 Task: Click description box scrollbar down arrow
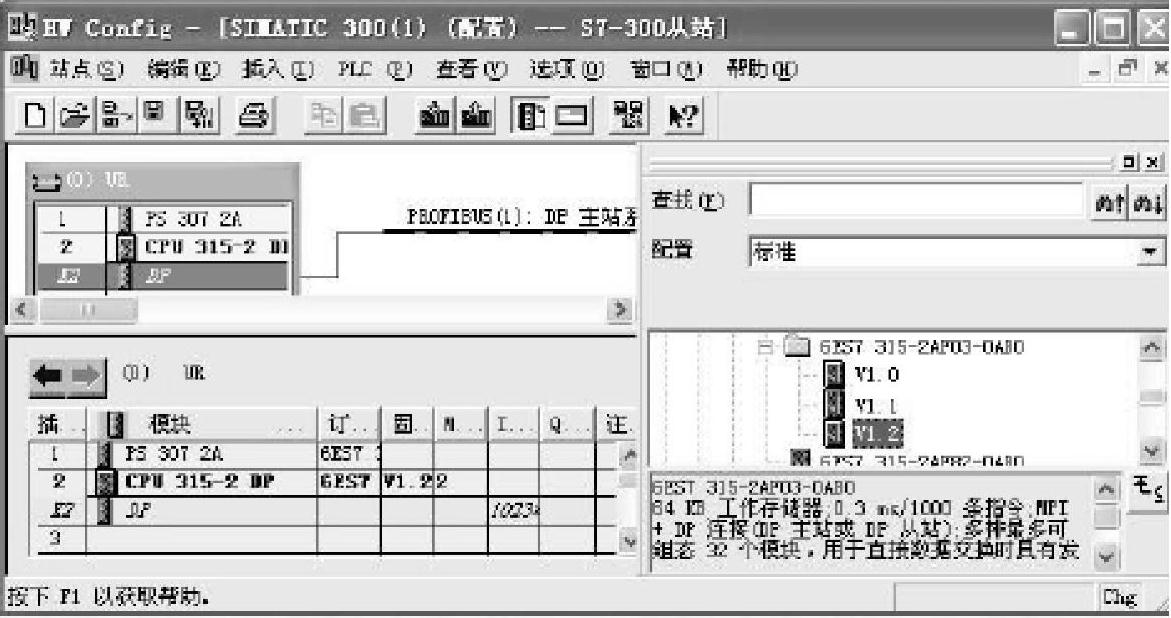click(x=1106, y=557)
